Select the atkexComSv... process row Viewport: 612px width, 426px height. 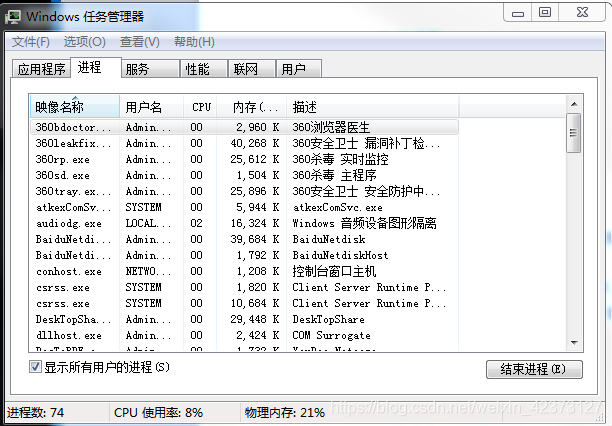244,207
